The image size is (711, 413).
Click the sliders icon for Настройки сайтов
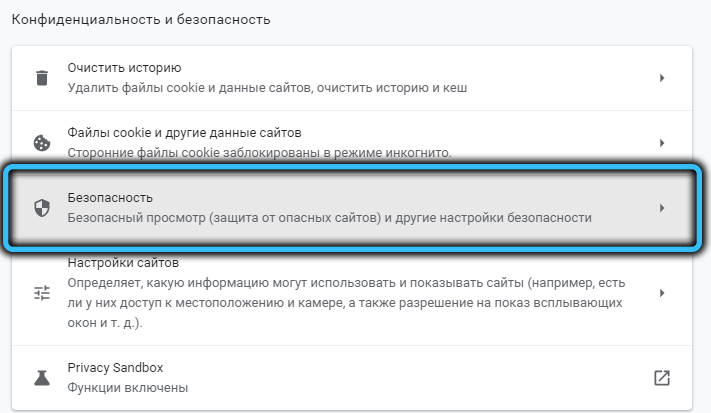(42, 293)
